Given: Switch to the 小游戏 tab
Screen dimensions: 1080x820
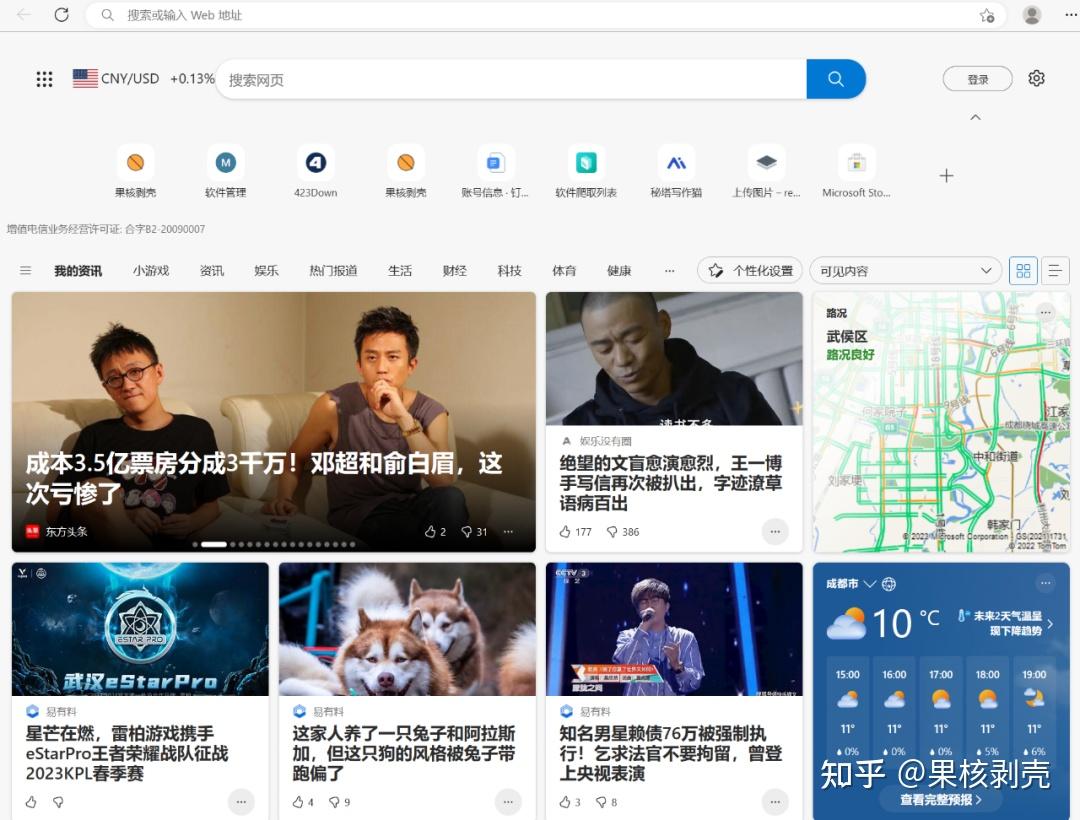Looking at the screenshot, I should [151, 270].
